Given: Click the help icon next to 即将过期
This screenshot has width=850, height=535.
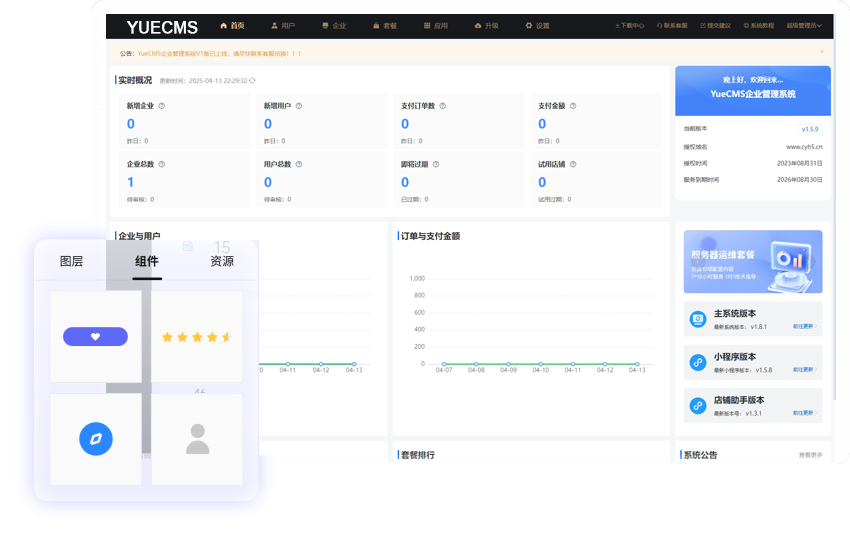Looking at the screenshot, I should coord(436,164).
